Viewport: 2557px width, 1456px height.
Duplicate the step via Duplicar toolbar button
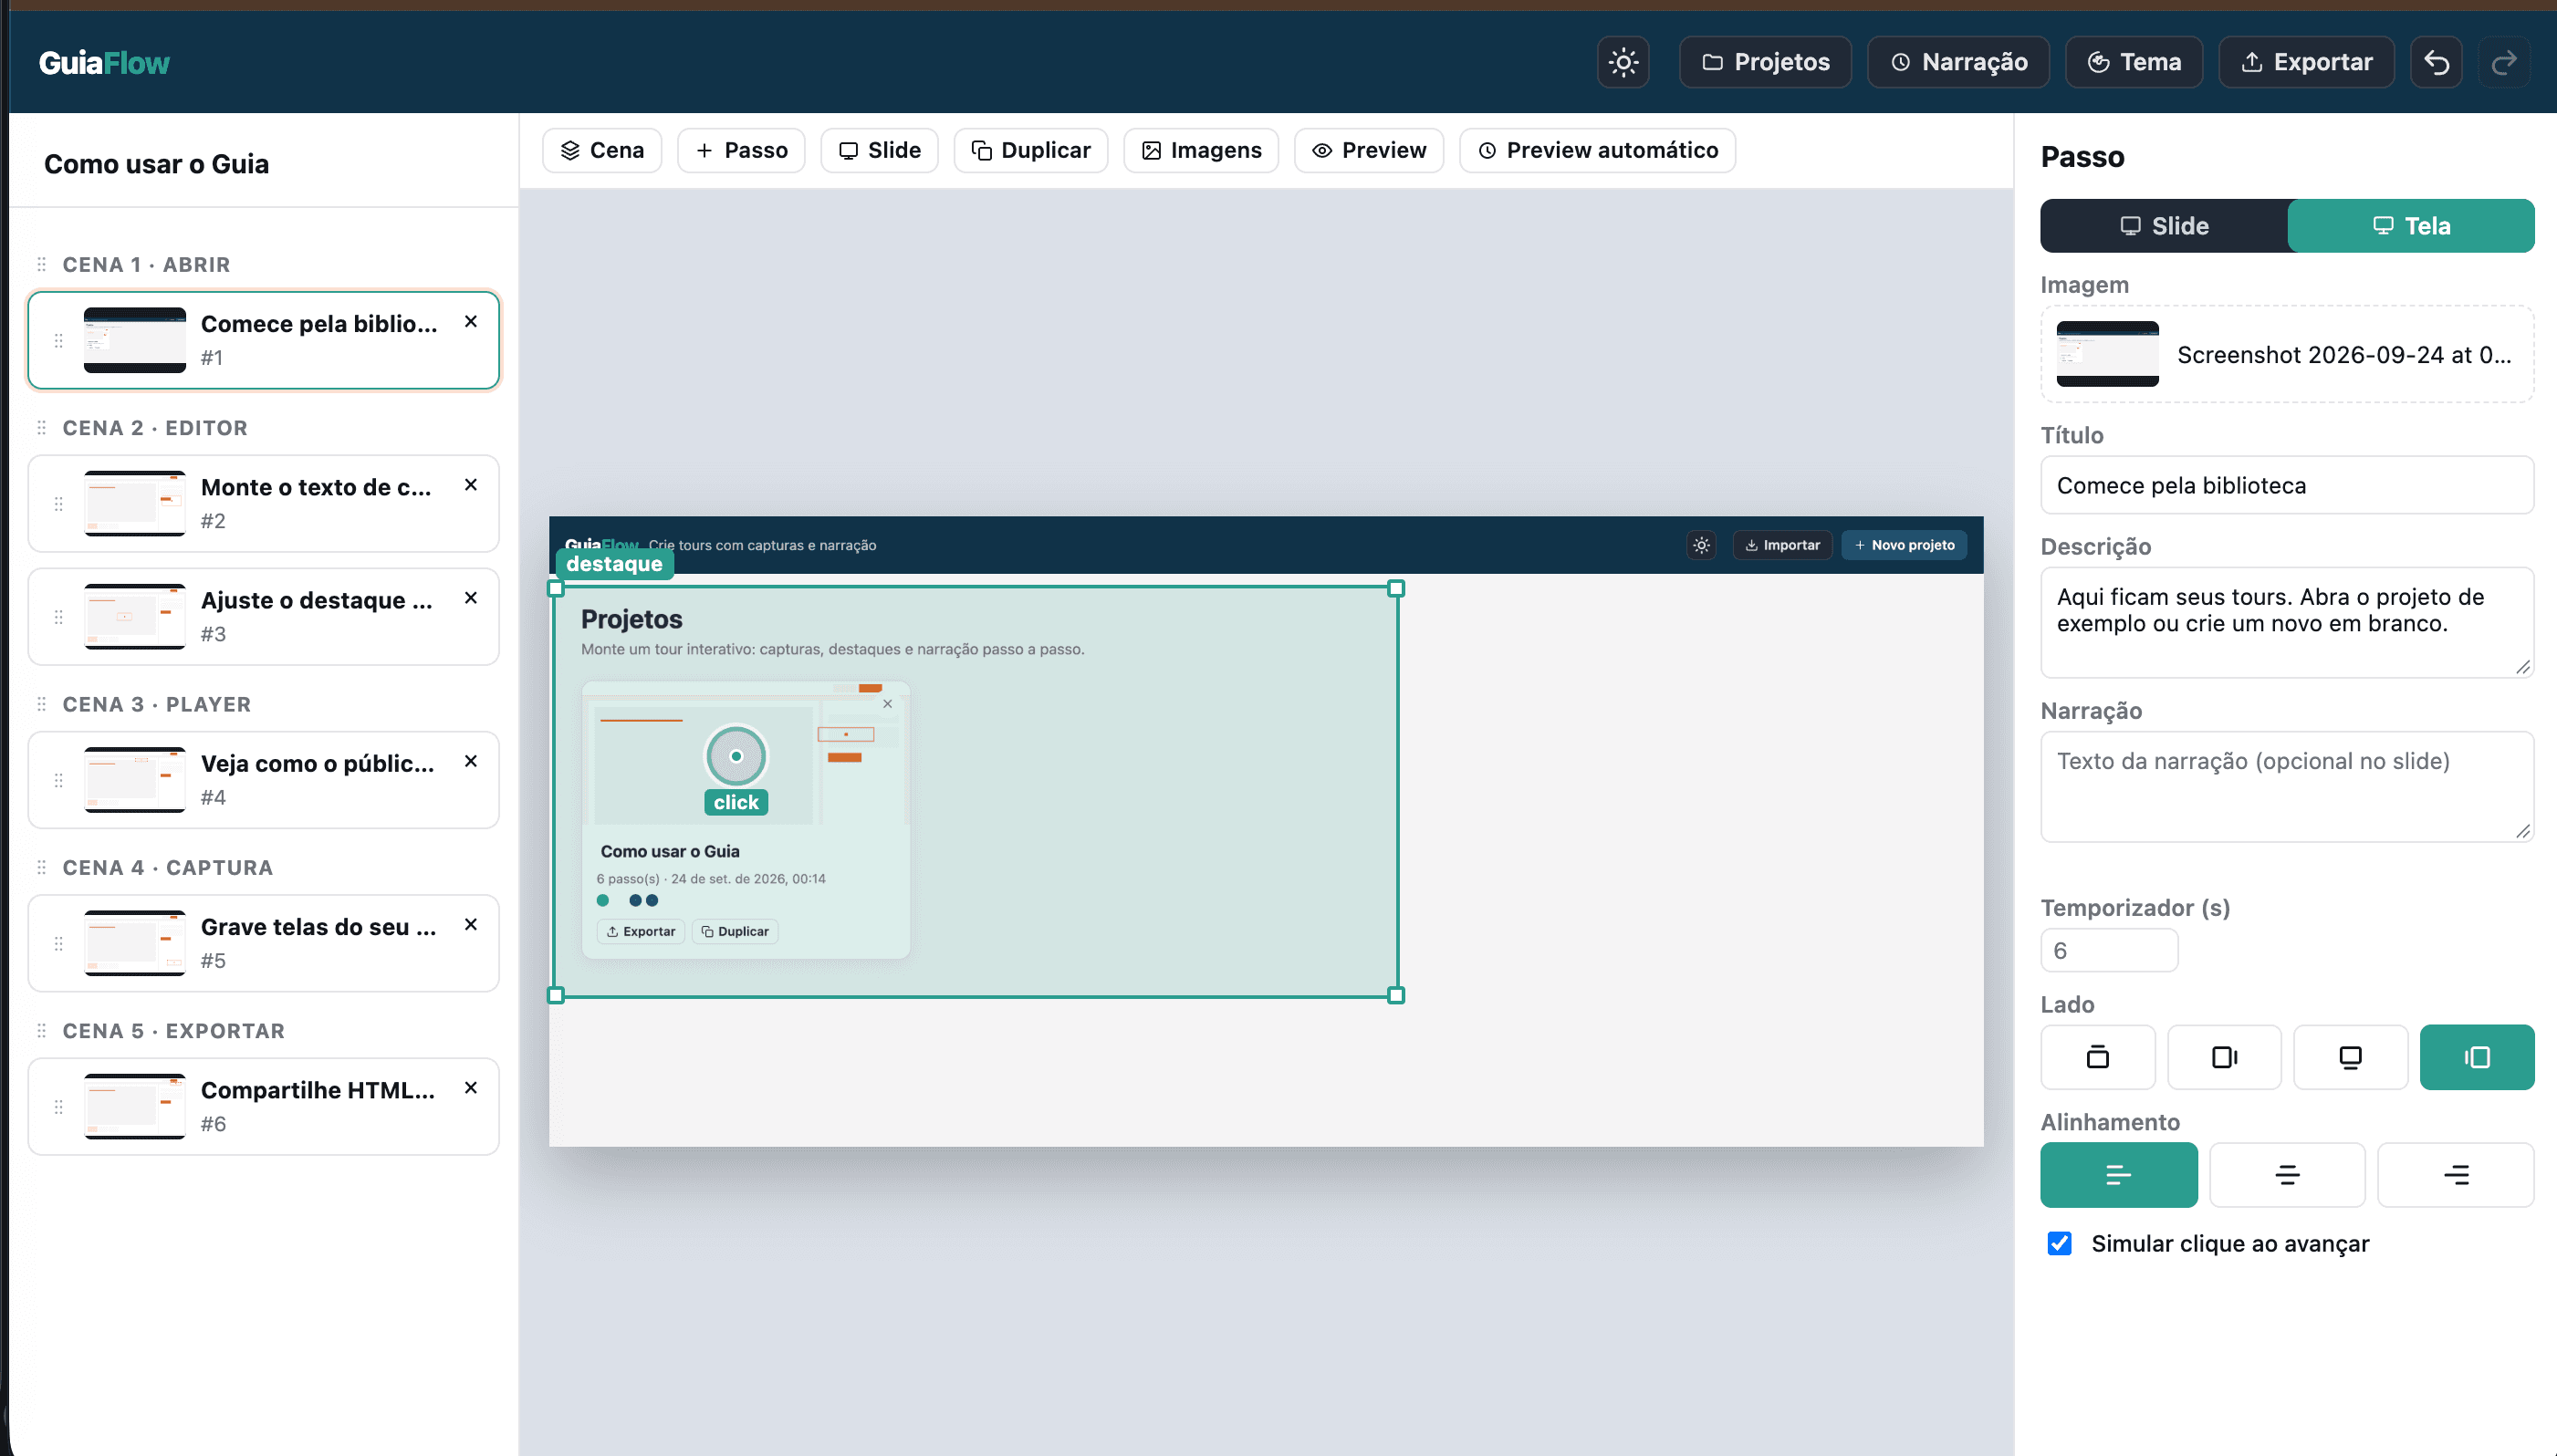pyautogui.click(x=1030, y=150)
